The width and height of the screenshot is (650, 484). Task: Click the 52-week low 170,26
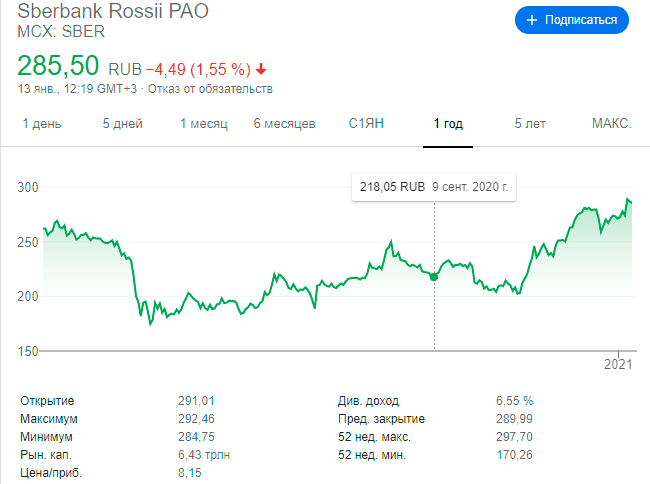click(514, 455)
